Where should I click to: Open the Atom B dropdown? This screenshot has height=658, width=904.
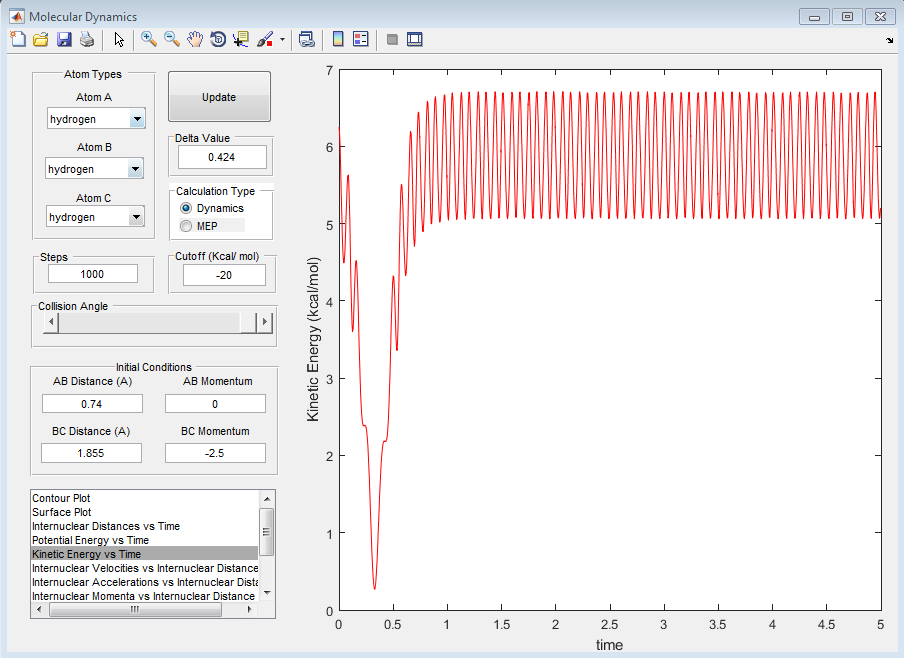point(137,169)
